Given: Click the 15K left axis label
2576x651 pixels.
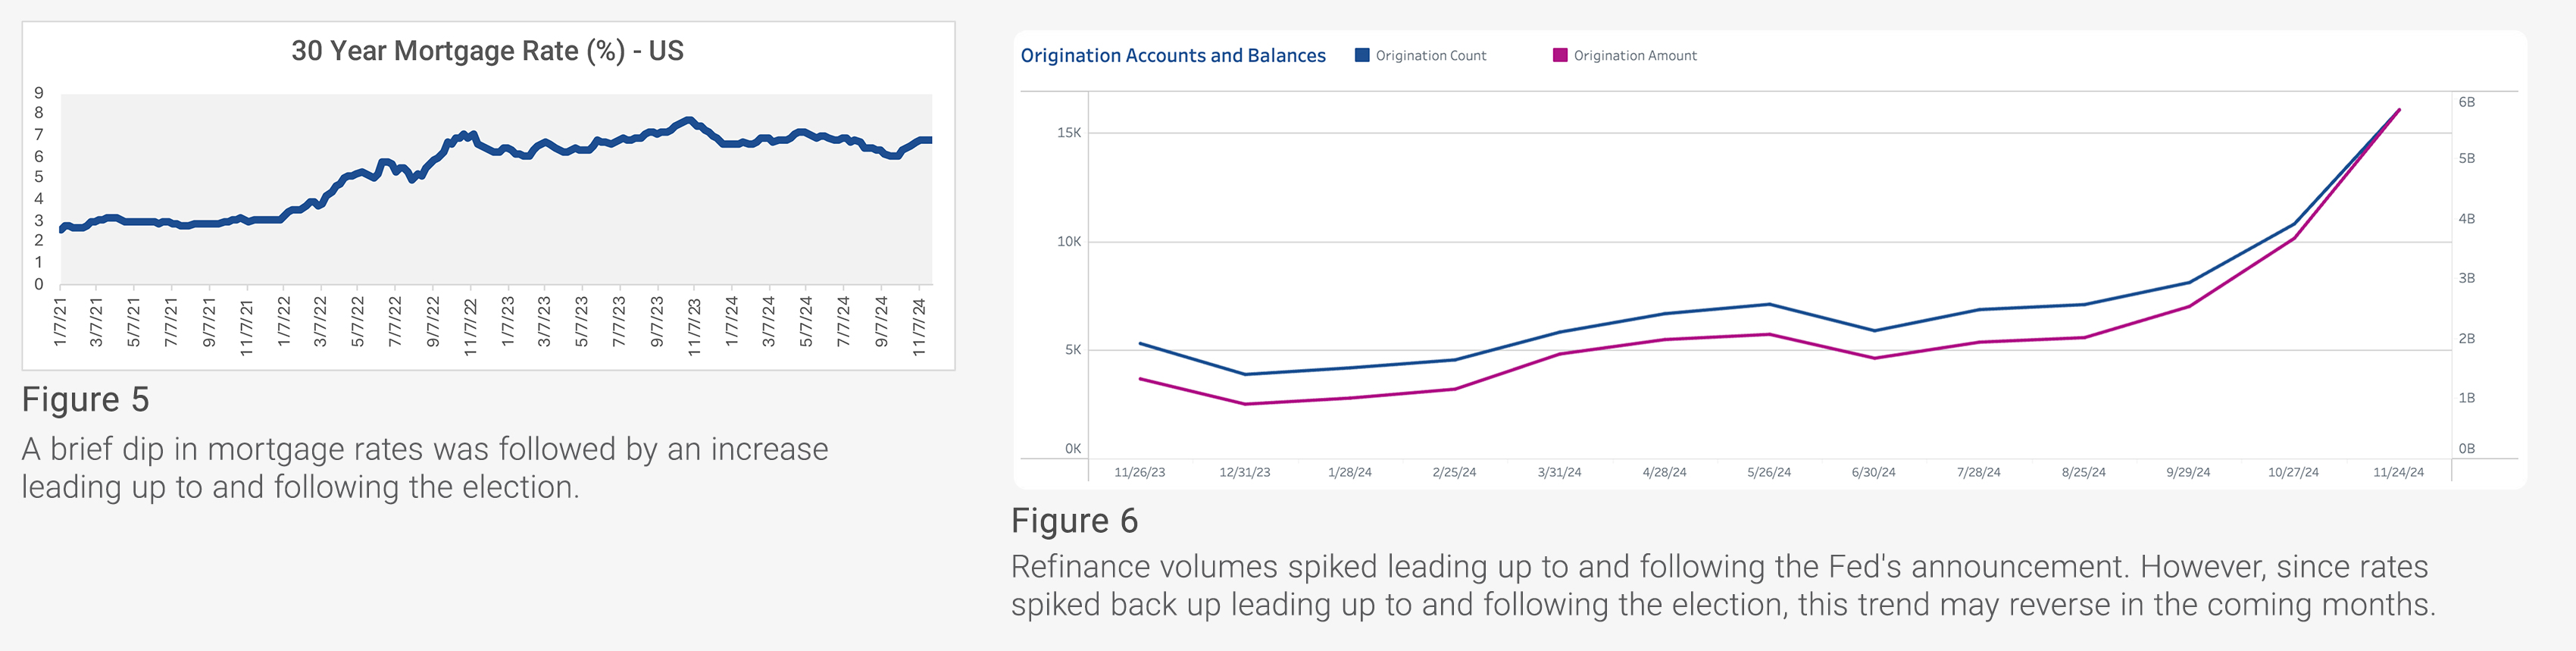Looking at the screenshot, I should coord(1068,133).
